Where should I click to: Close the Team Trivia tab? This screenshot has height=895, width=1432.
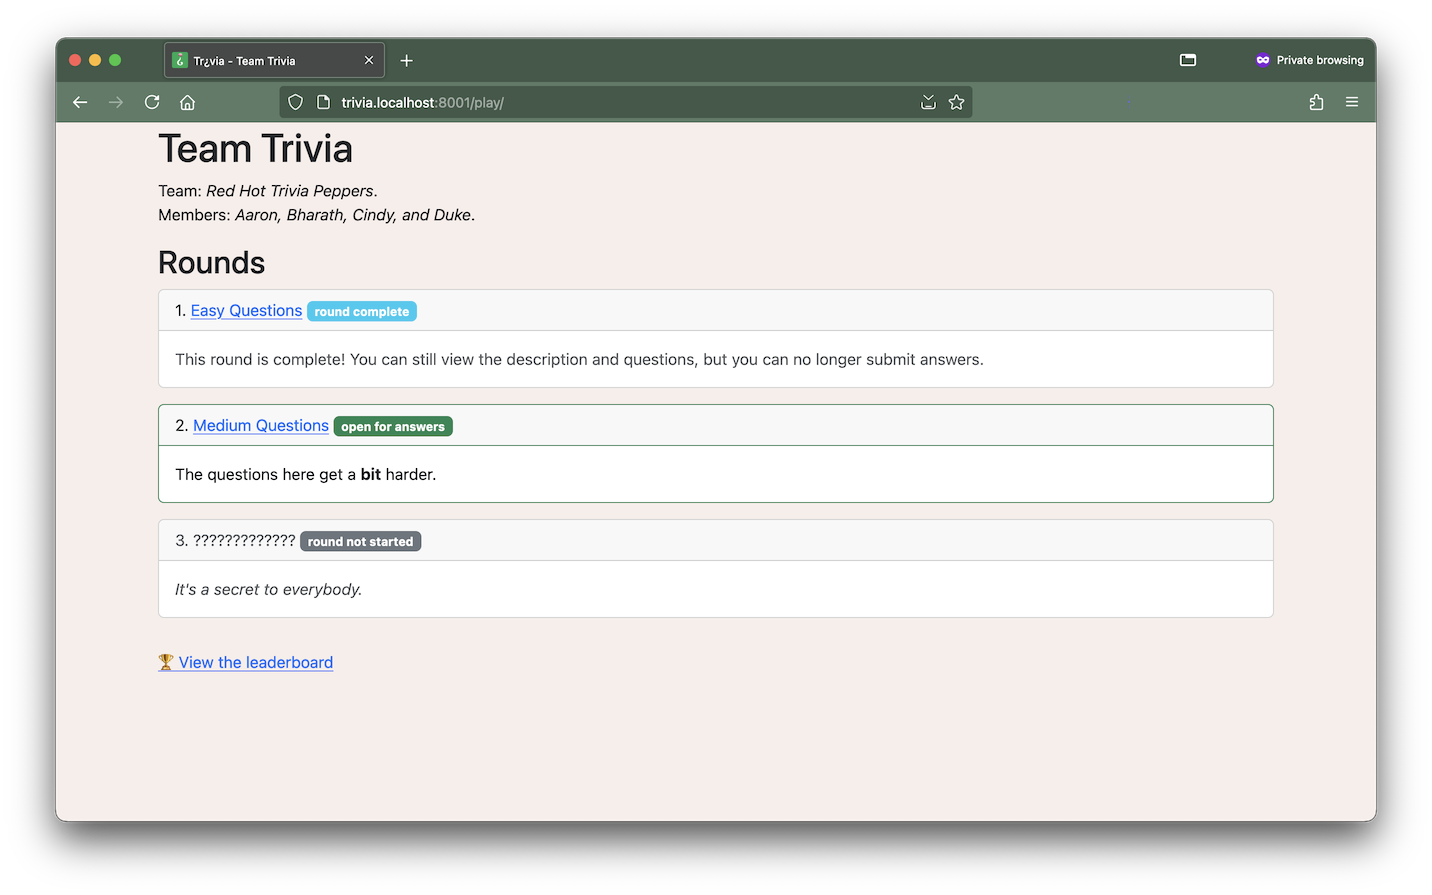pos(369,60)
